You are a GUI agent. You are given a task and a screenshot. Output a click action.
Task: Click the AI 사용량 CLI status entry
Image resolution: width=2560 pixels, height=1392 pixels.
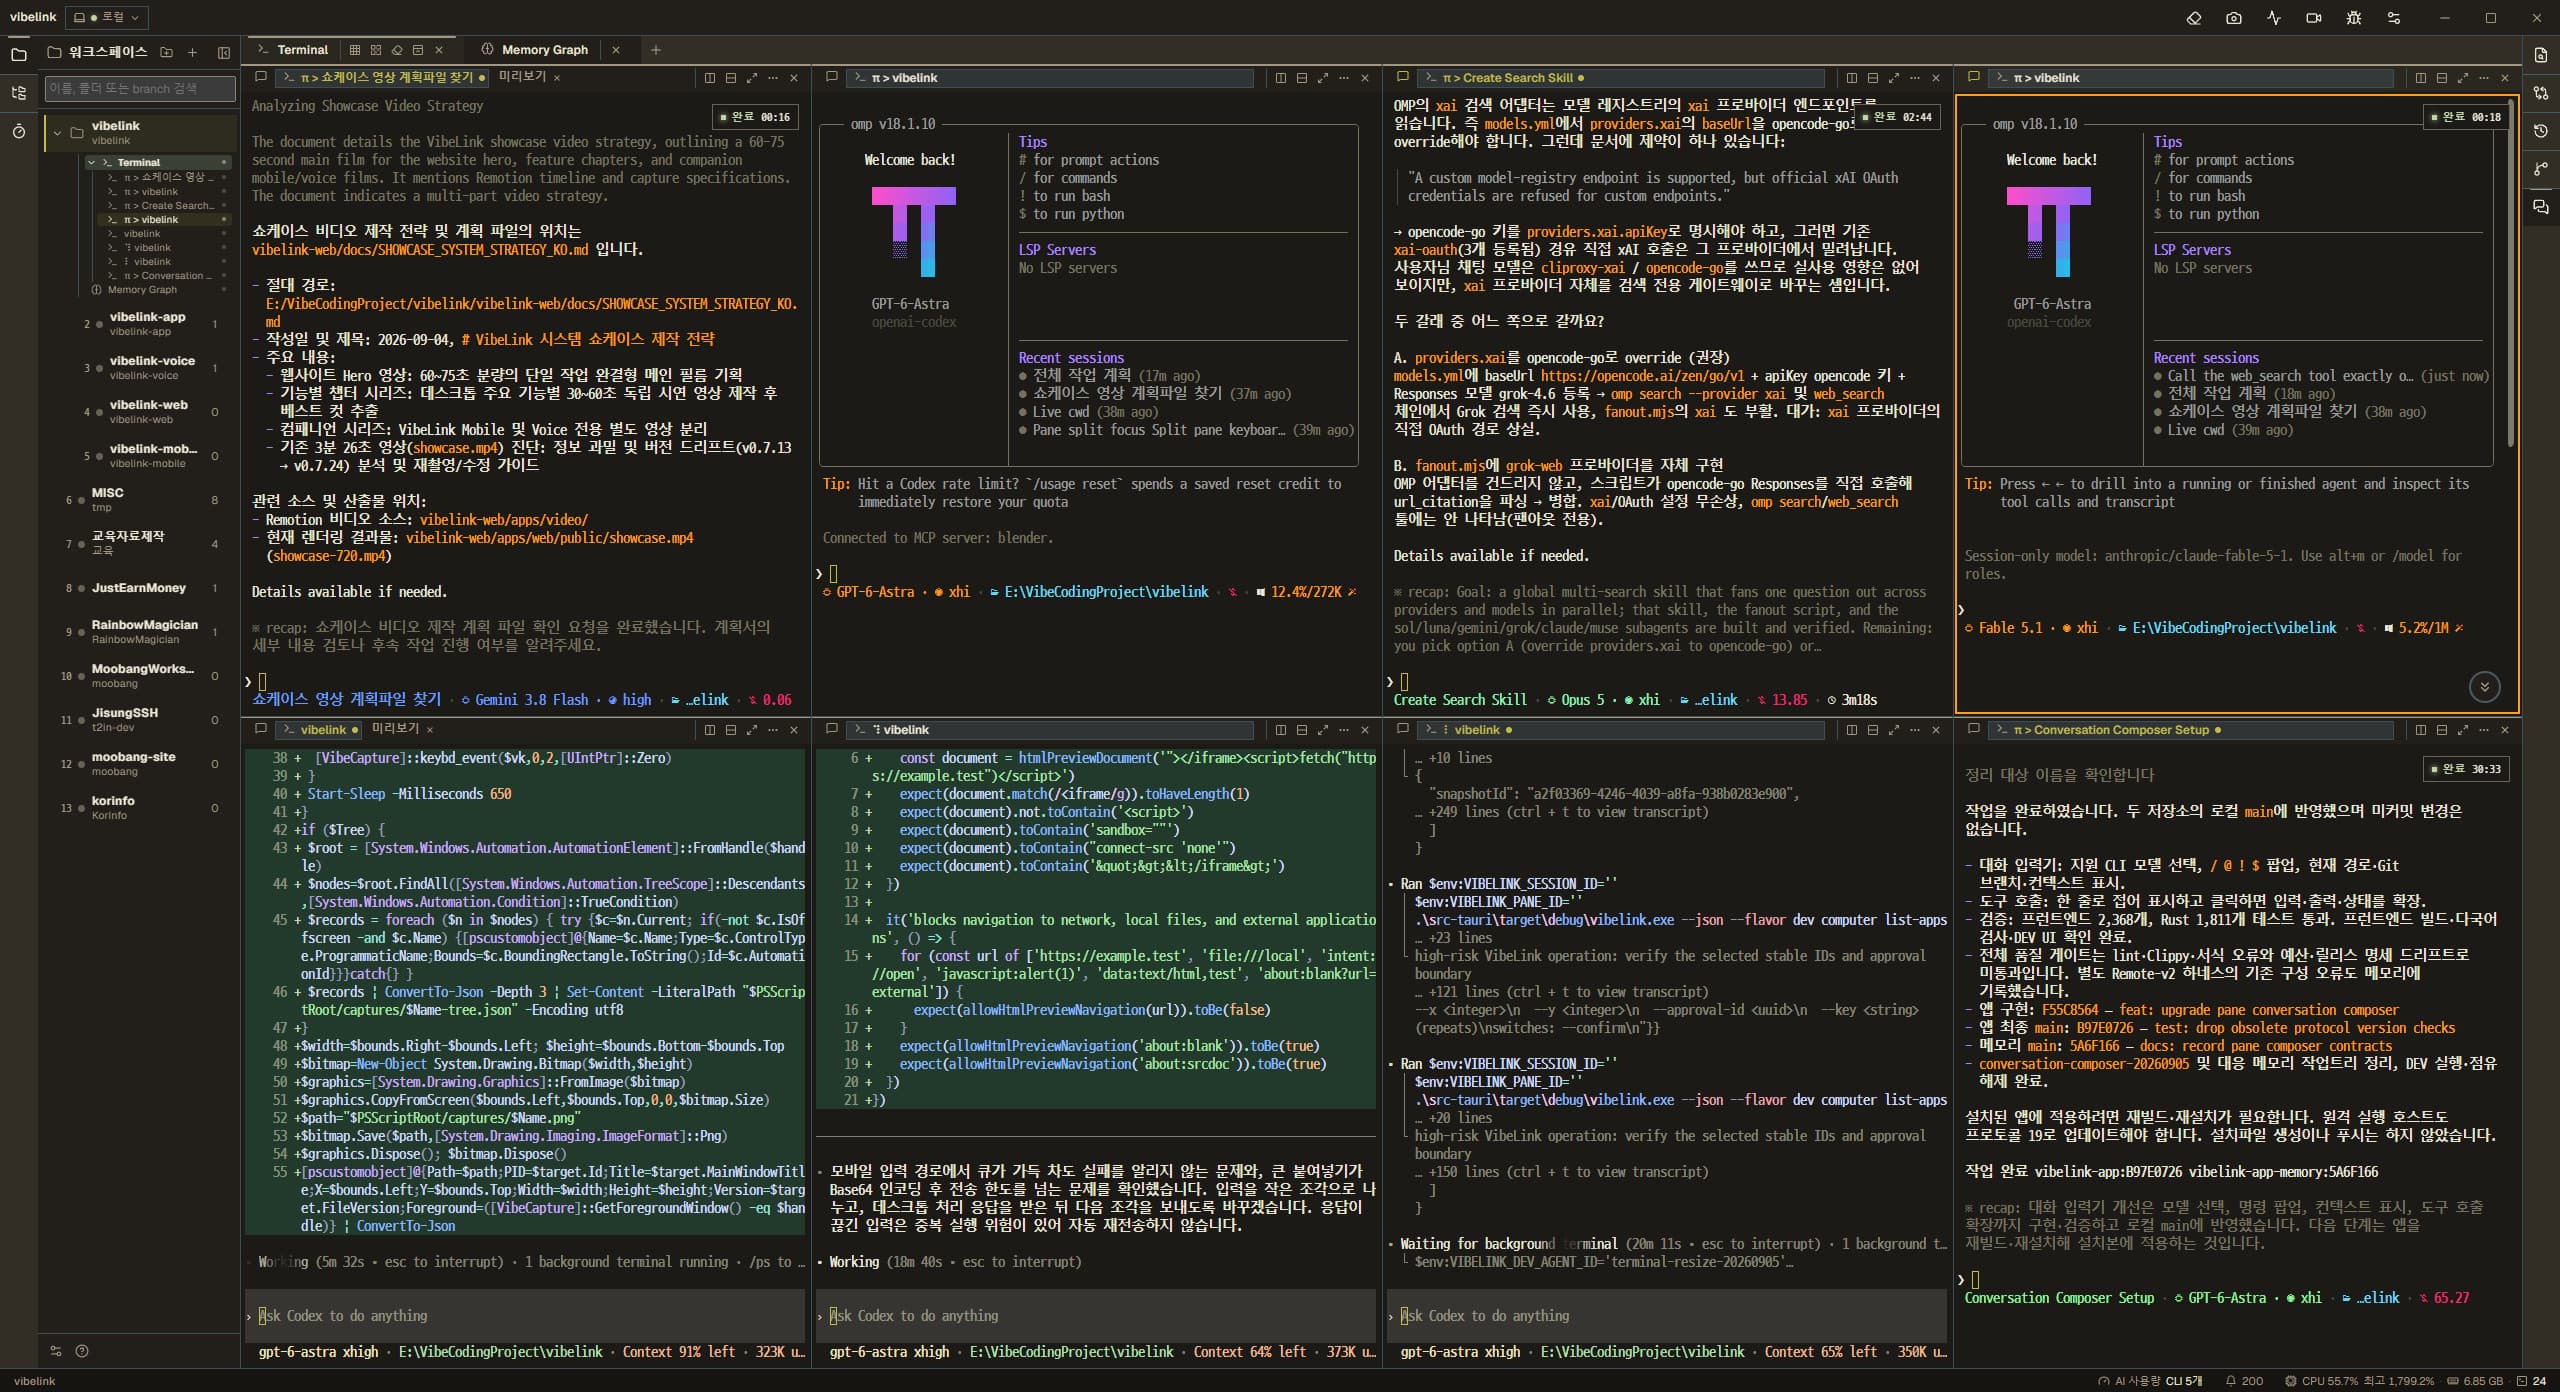(2150, 1381)
